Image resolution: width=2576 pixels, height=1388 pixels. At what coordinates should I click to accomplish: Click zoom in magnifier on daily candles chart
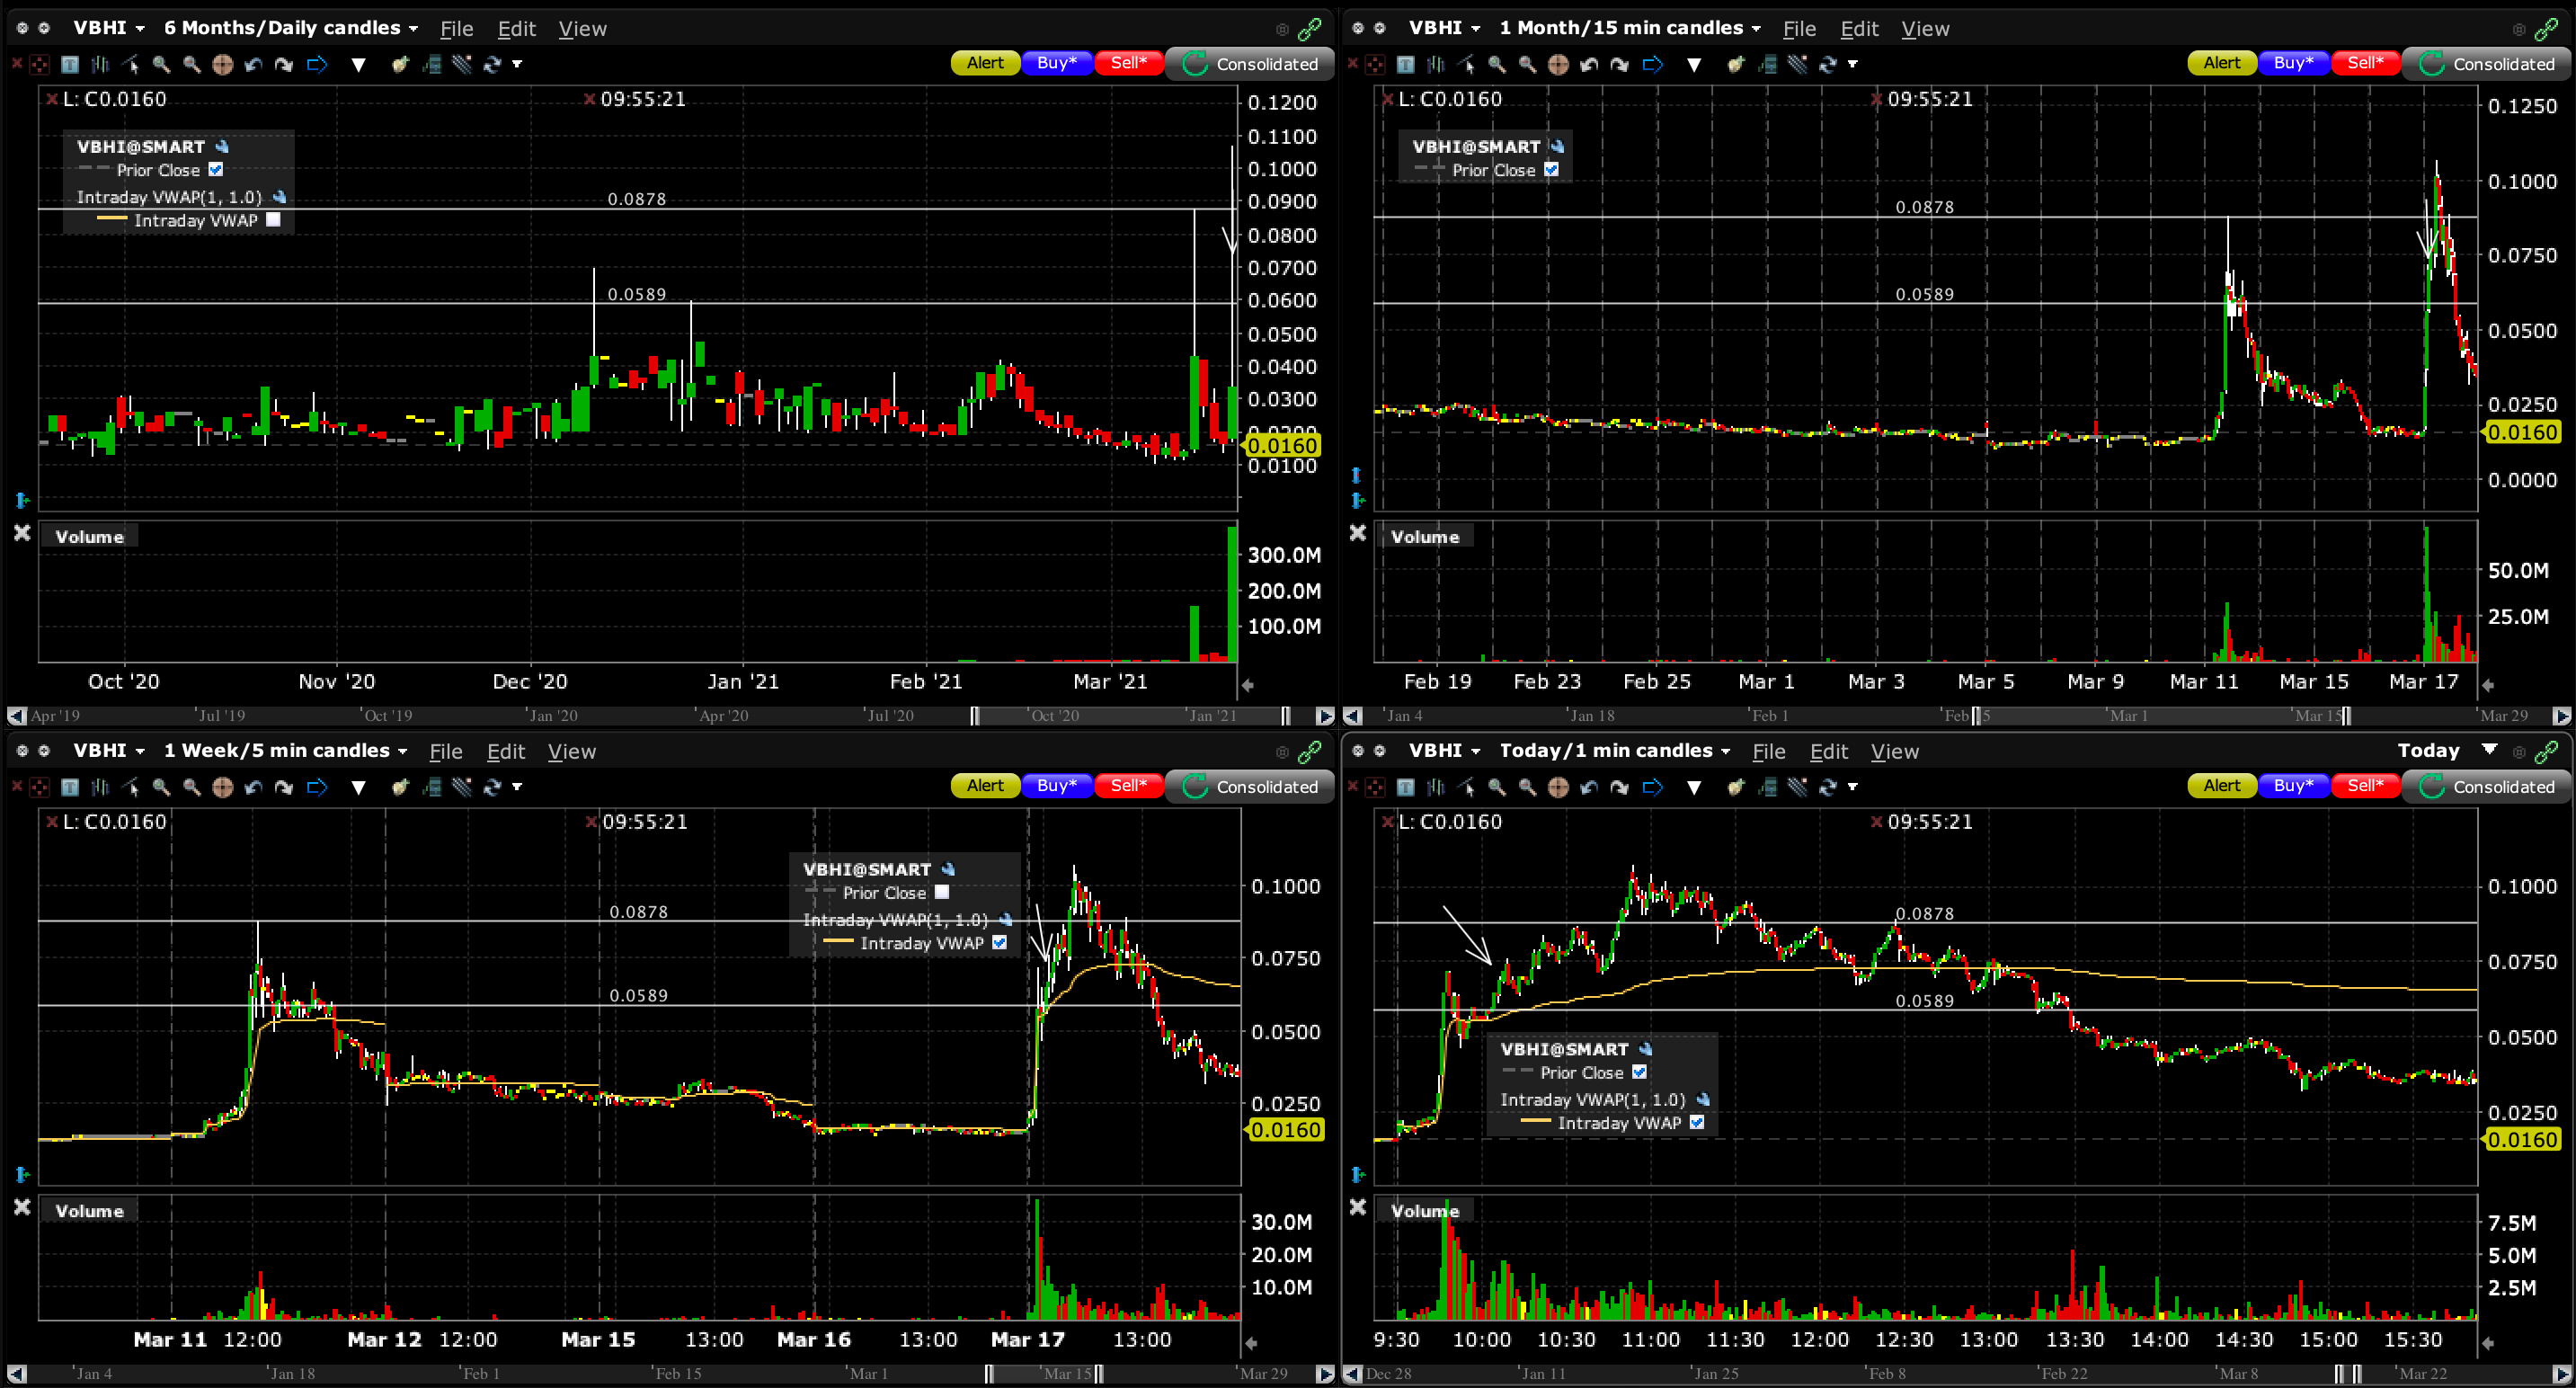(161, 65)
